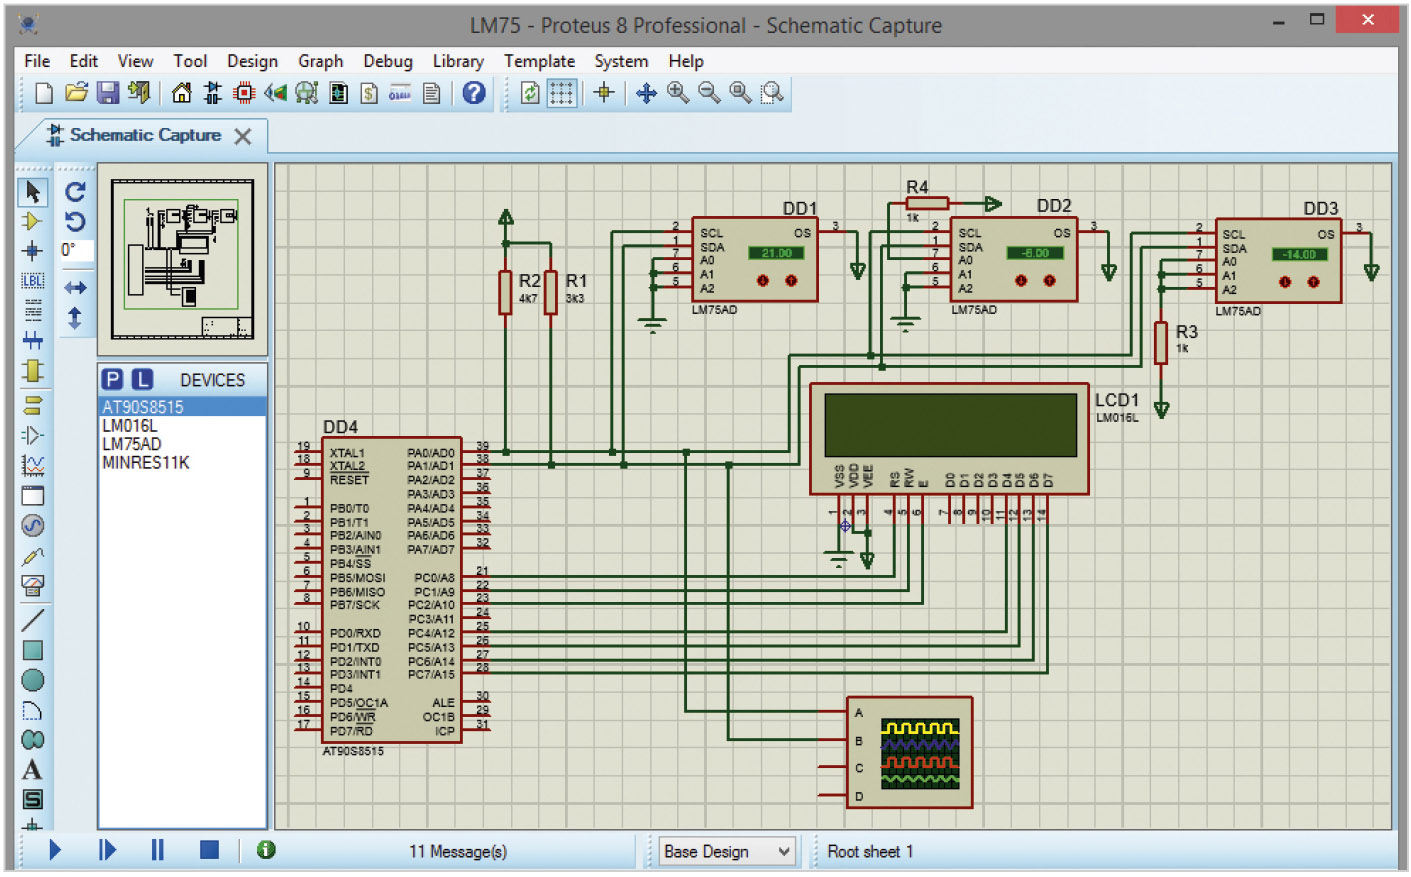
Task: Open the File menu
Action: point(37,61)
